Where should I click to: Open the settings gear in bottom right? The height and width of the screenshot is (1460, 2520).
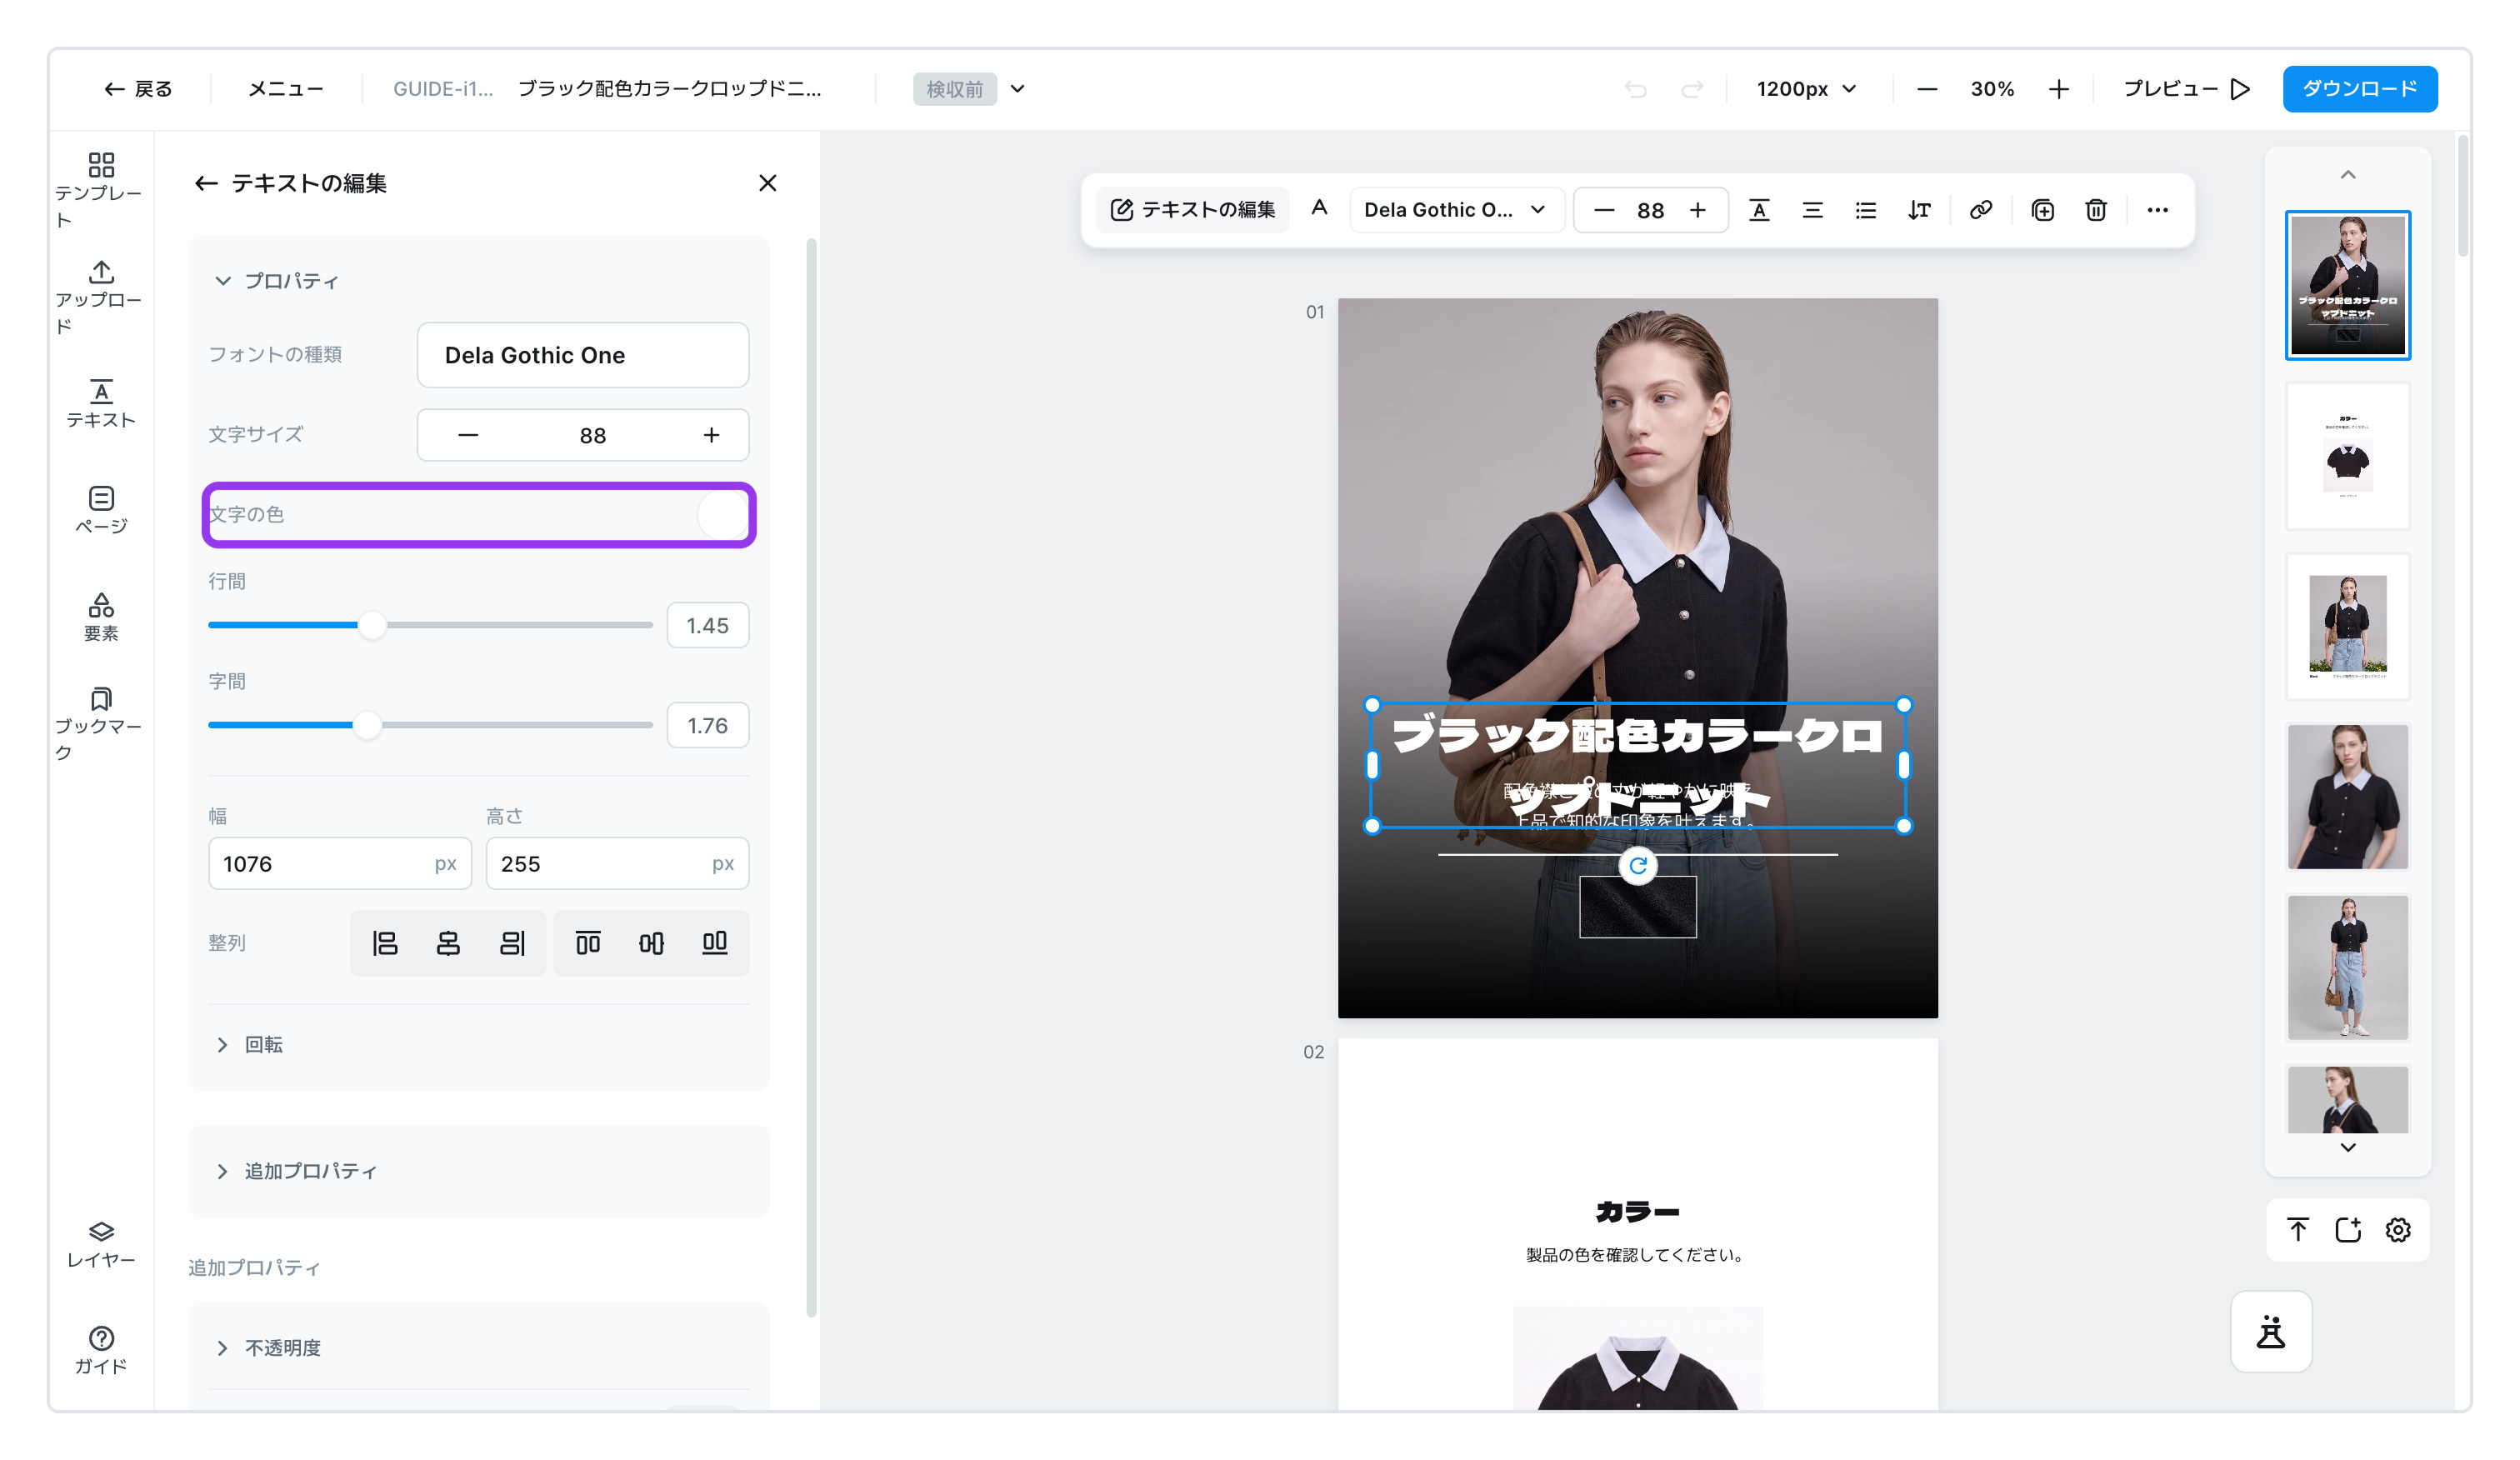pyautogui.click(x=2397, y=1229)
